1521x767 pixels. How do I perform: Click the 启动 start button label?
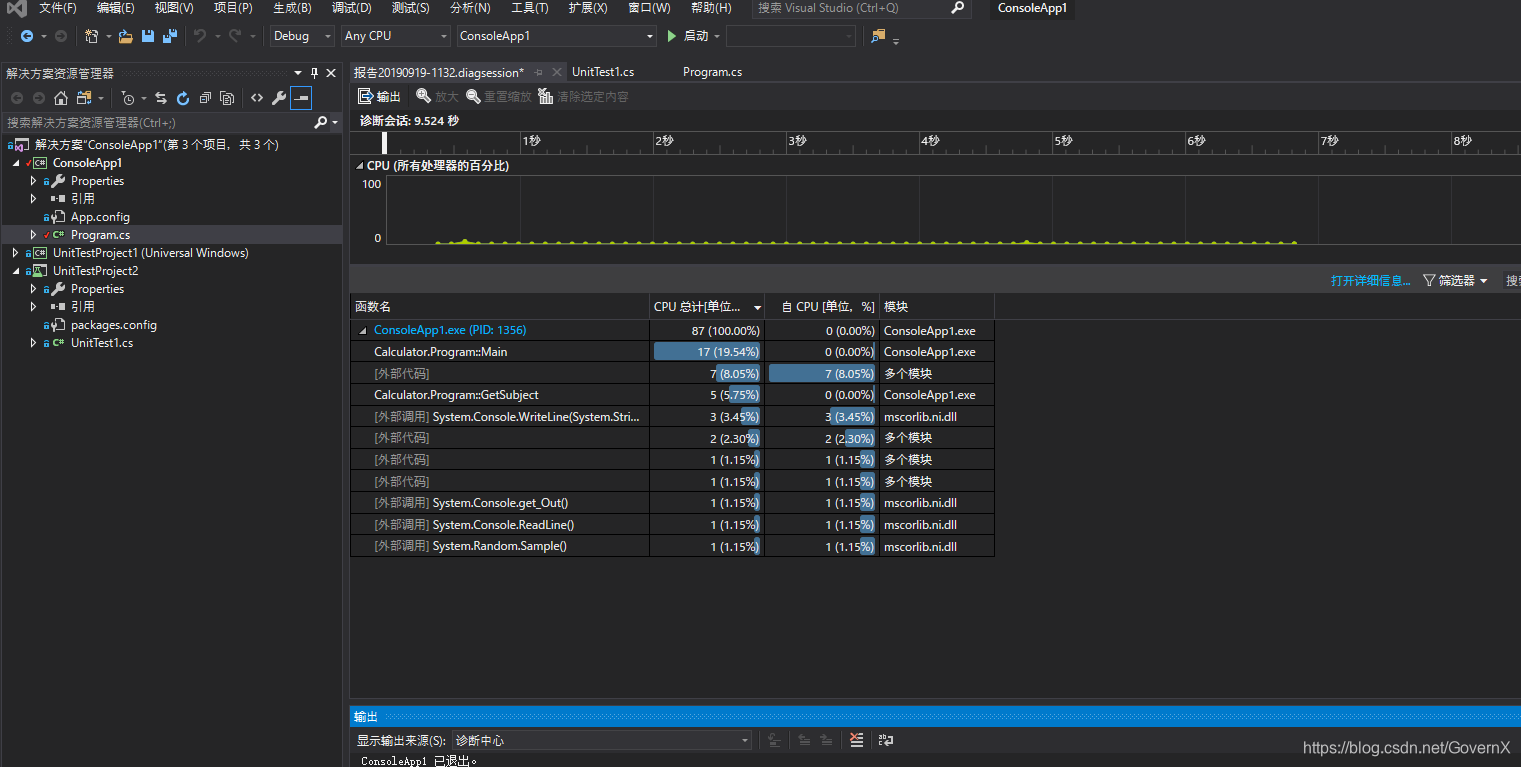[x=695, y=36]
